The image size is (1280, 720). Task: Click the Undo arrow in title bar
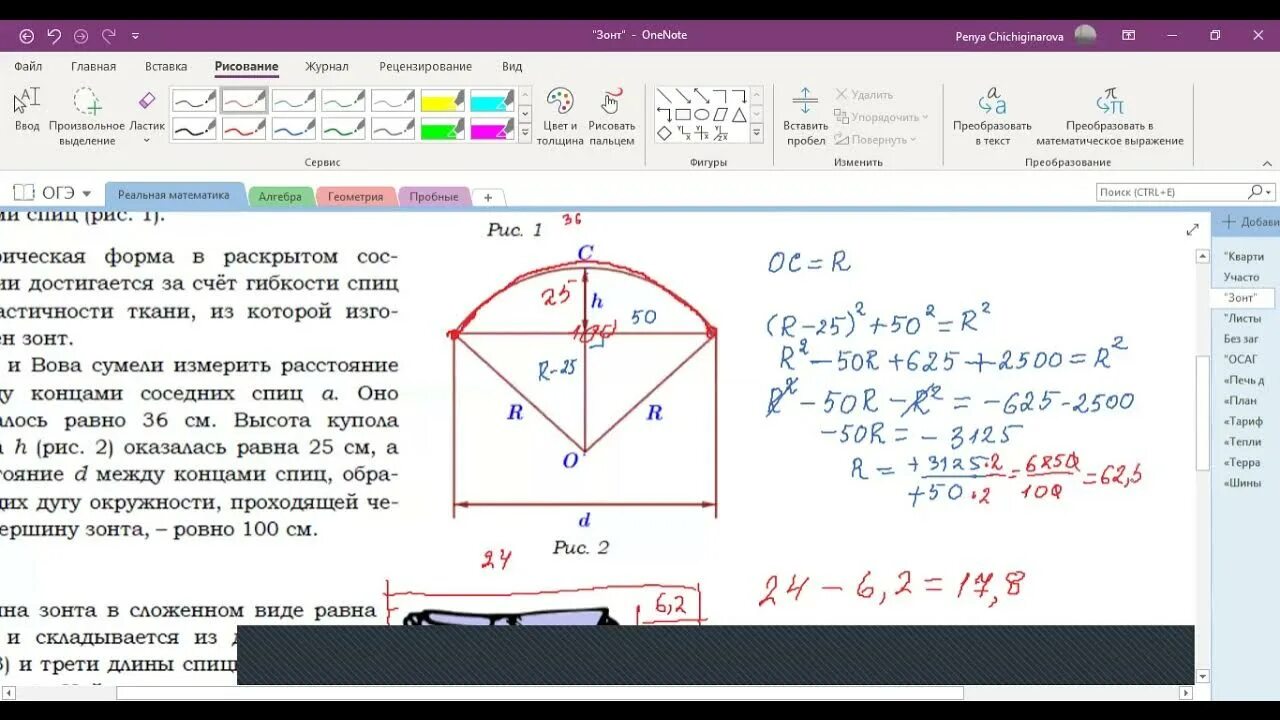pyautogui.click(x=54, y=36)
